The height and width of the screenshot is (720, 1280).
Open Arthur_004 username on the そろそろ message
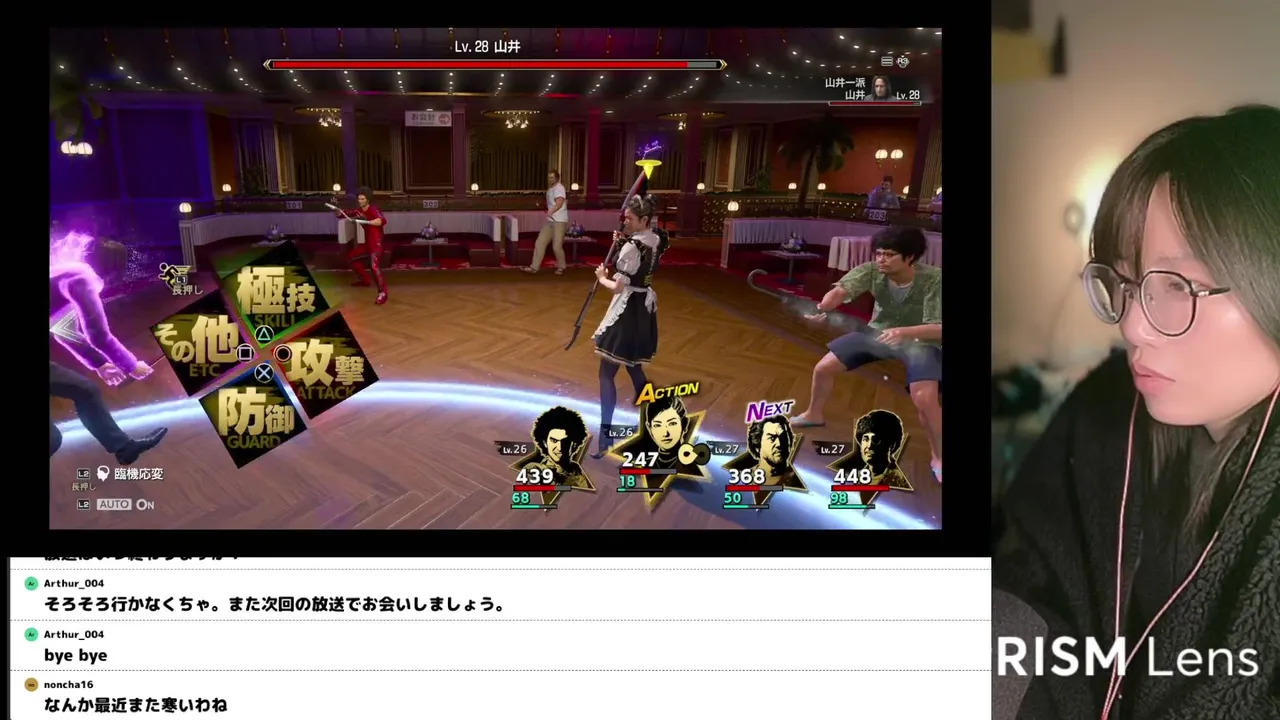click(74, 583)
